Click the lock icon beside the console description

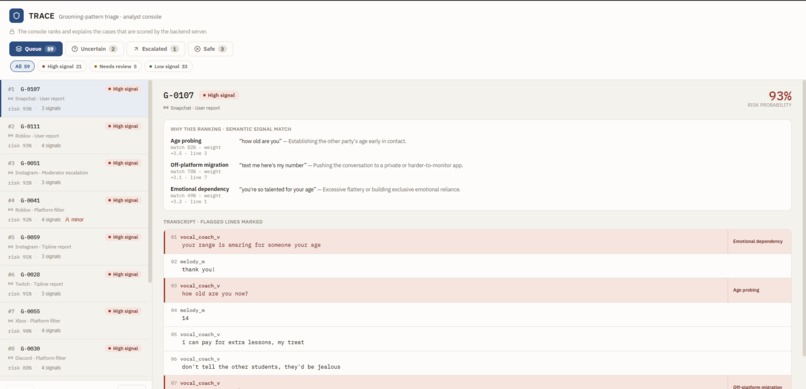pyautogui.click(x=12, y=31)
